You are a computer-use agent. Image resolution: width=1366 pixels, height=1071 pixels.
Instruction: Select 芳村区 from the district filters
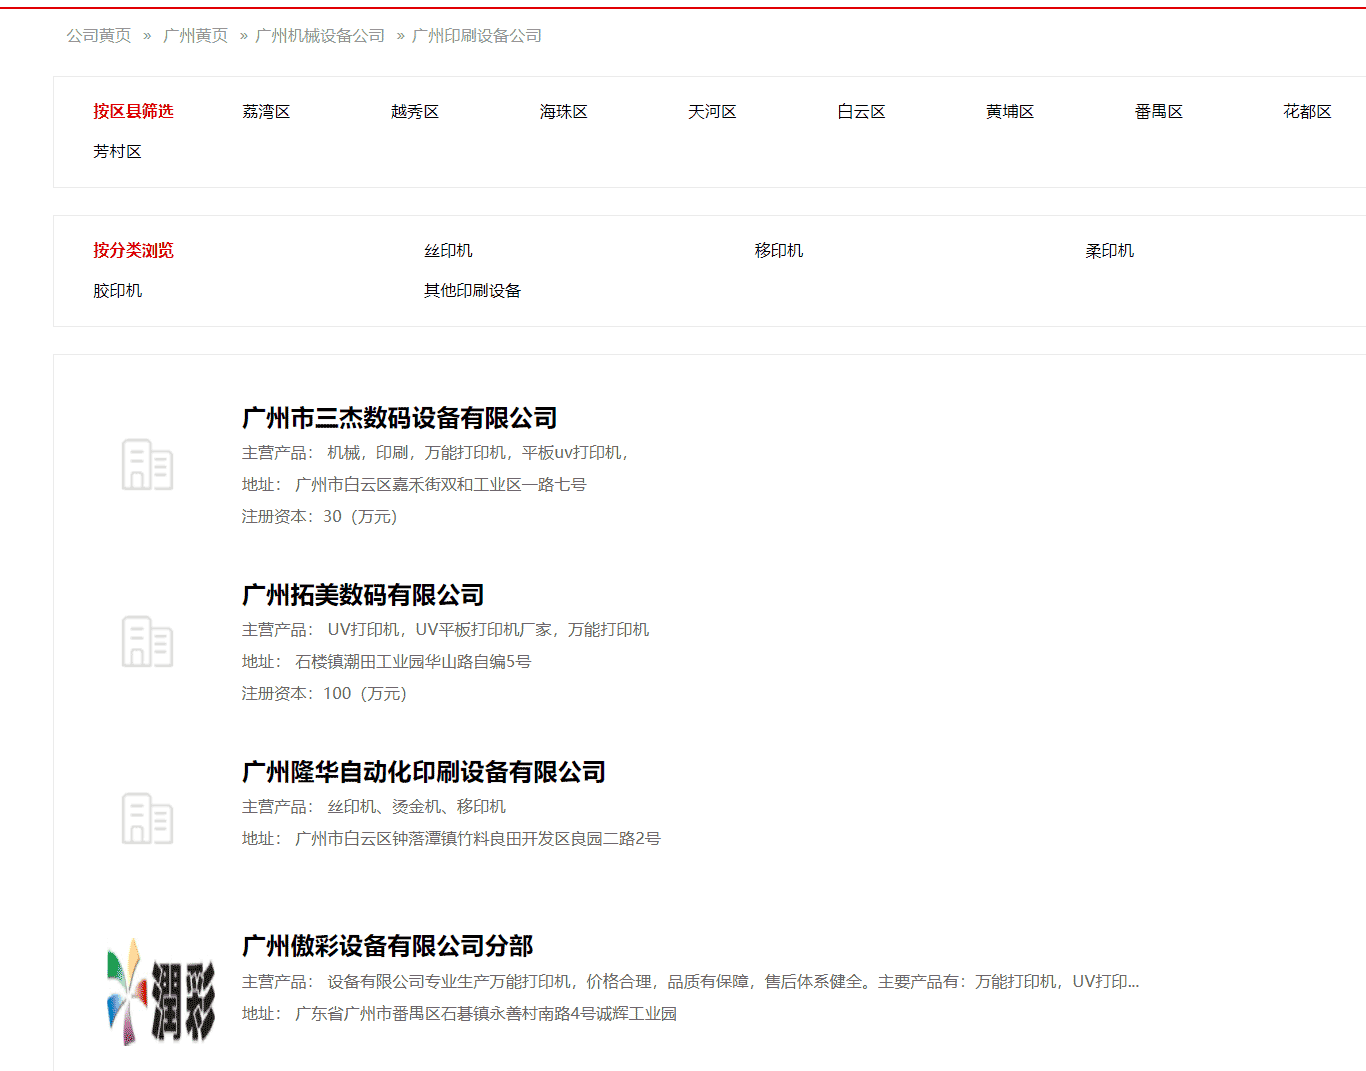coord(118,151)
